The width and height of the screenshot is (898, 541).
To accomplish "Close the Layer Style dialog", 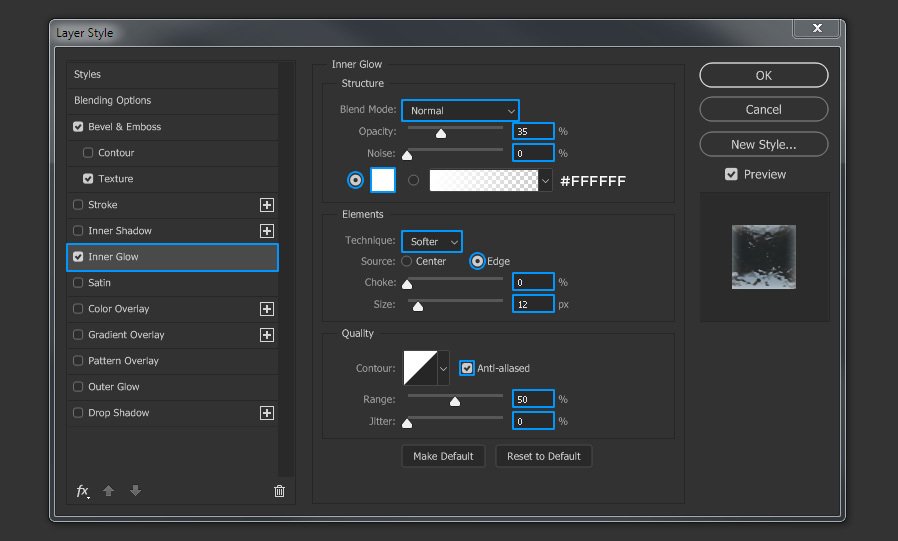I will 817,27.
